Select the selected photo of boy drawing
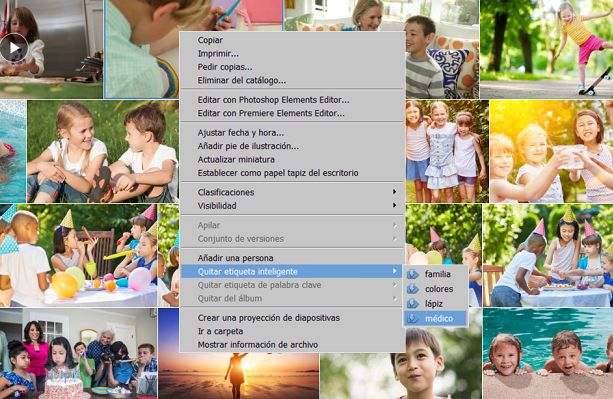Viewport: 613px width, 399px height. pos(142,49)
